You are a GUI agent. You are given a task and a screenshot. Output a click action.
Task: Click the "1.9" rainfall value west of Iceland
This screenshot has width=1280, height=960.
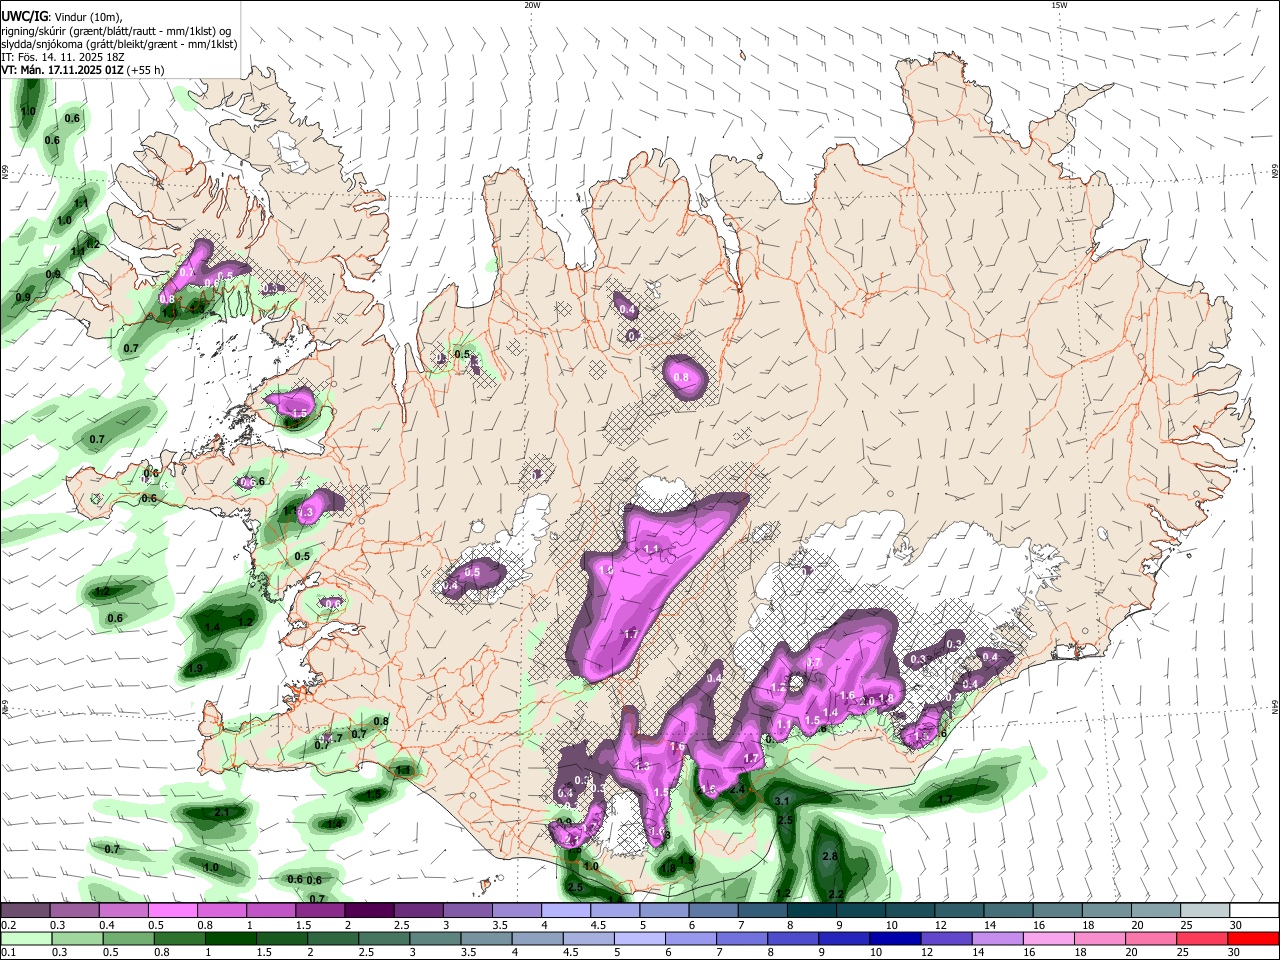point(195,668)
